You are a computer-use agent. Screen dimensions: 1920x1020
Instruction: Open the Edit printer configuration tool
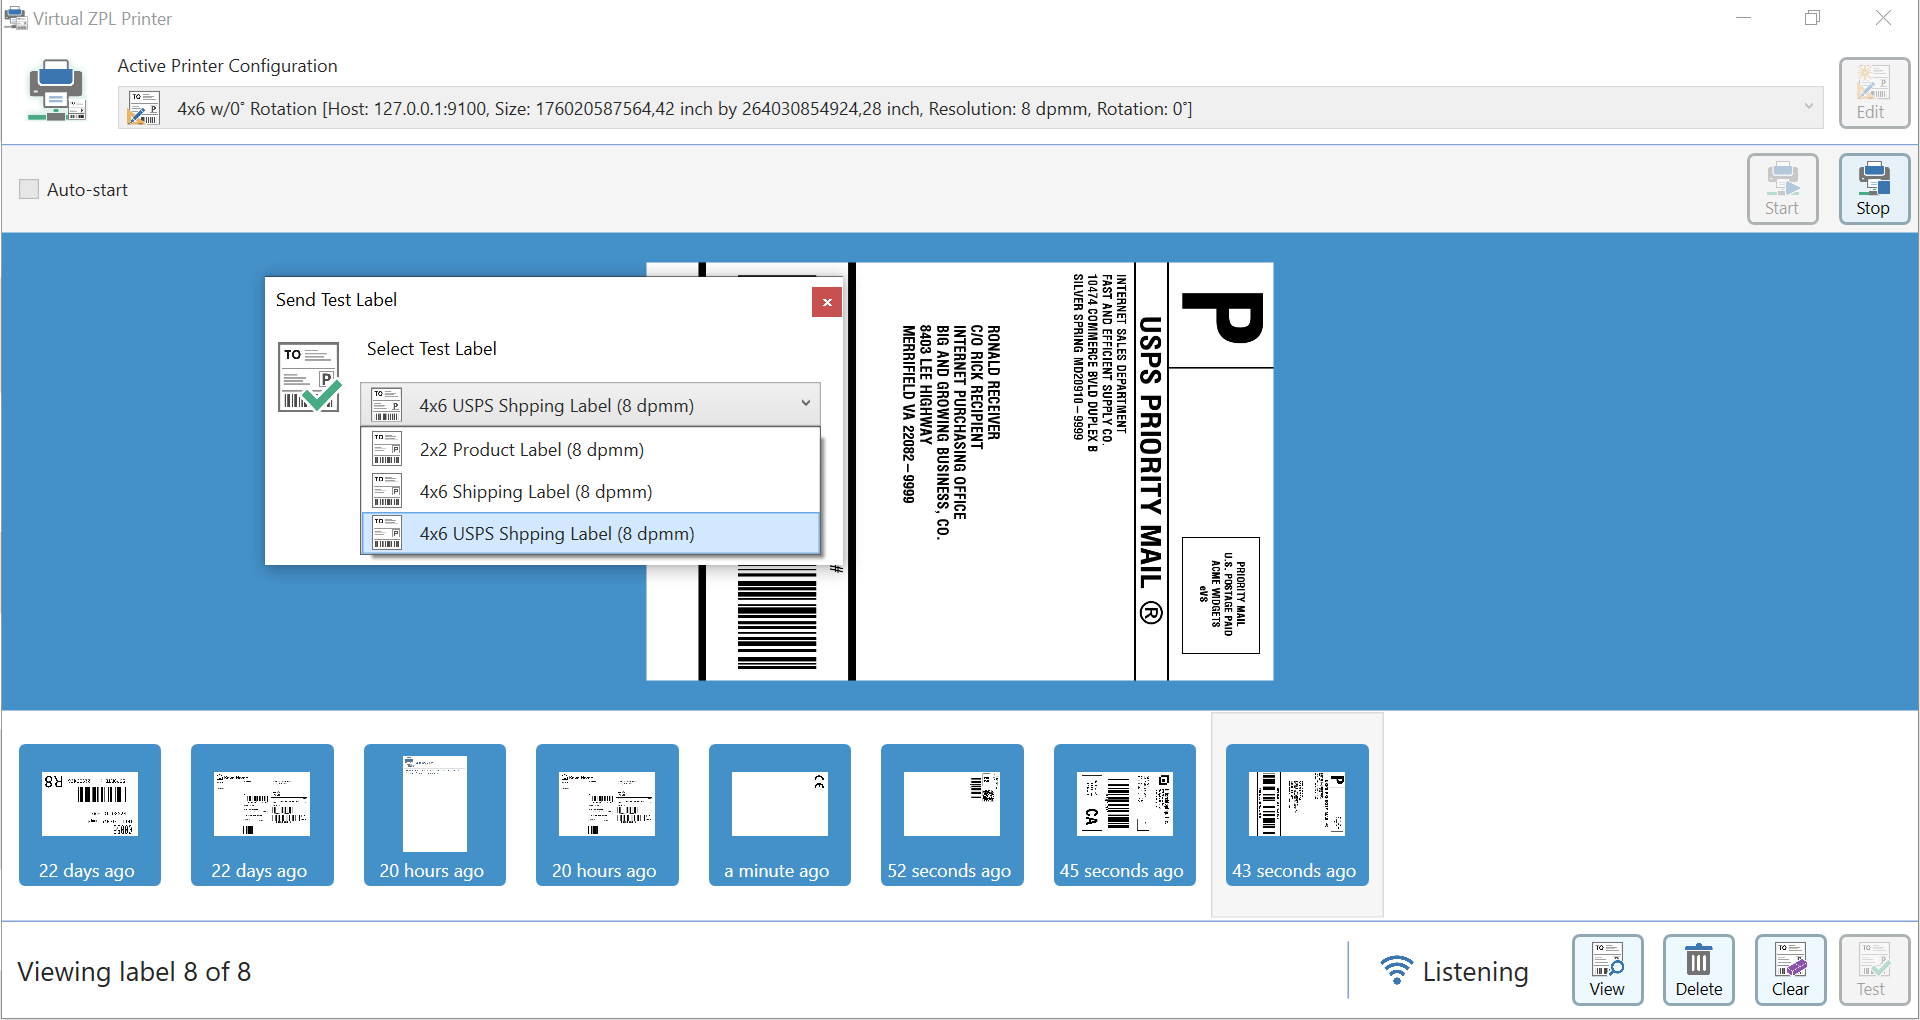point(1873,92)
